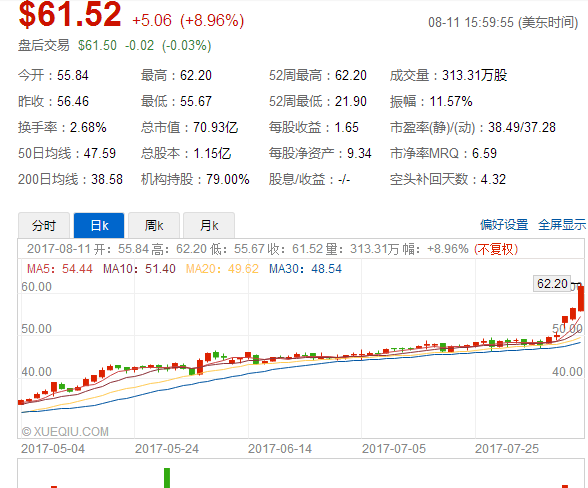
Task: Open the 月k monthly chart tab
Action: [x=209, y=225]
